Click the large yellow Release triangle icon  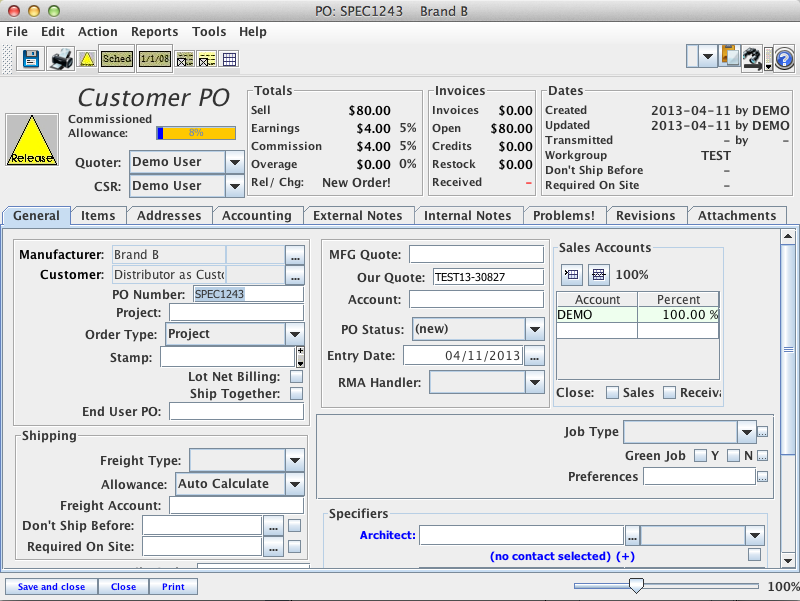point(32,140)
